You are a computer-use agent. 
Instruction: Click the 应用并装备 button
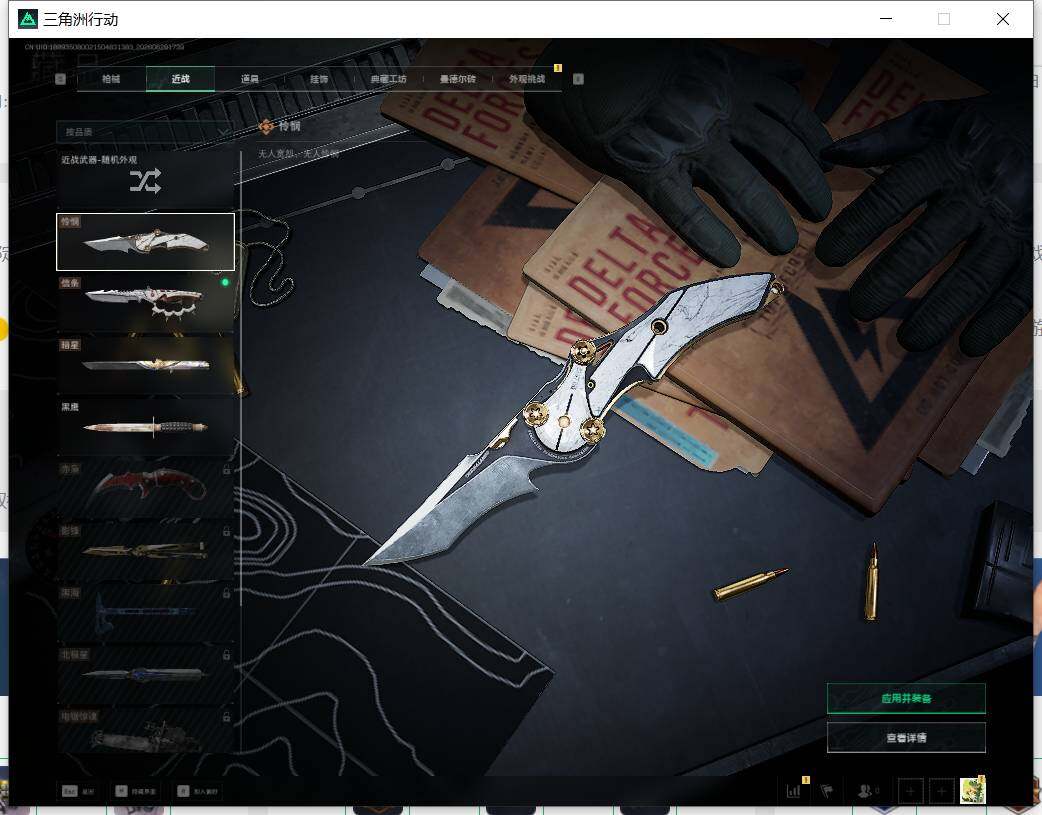[906, 698]
